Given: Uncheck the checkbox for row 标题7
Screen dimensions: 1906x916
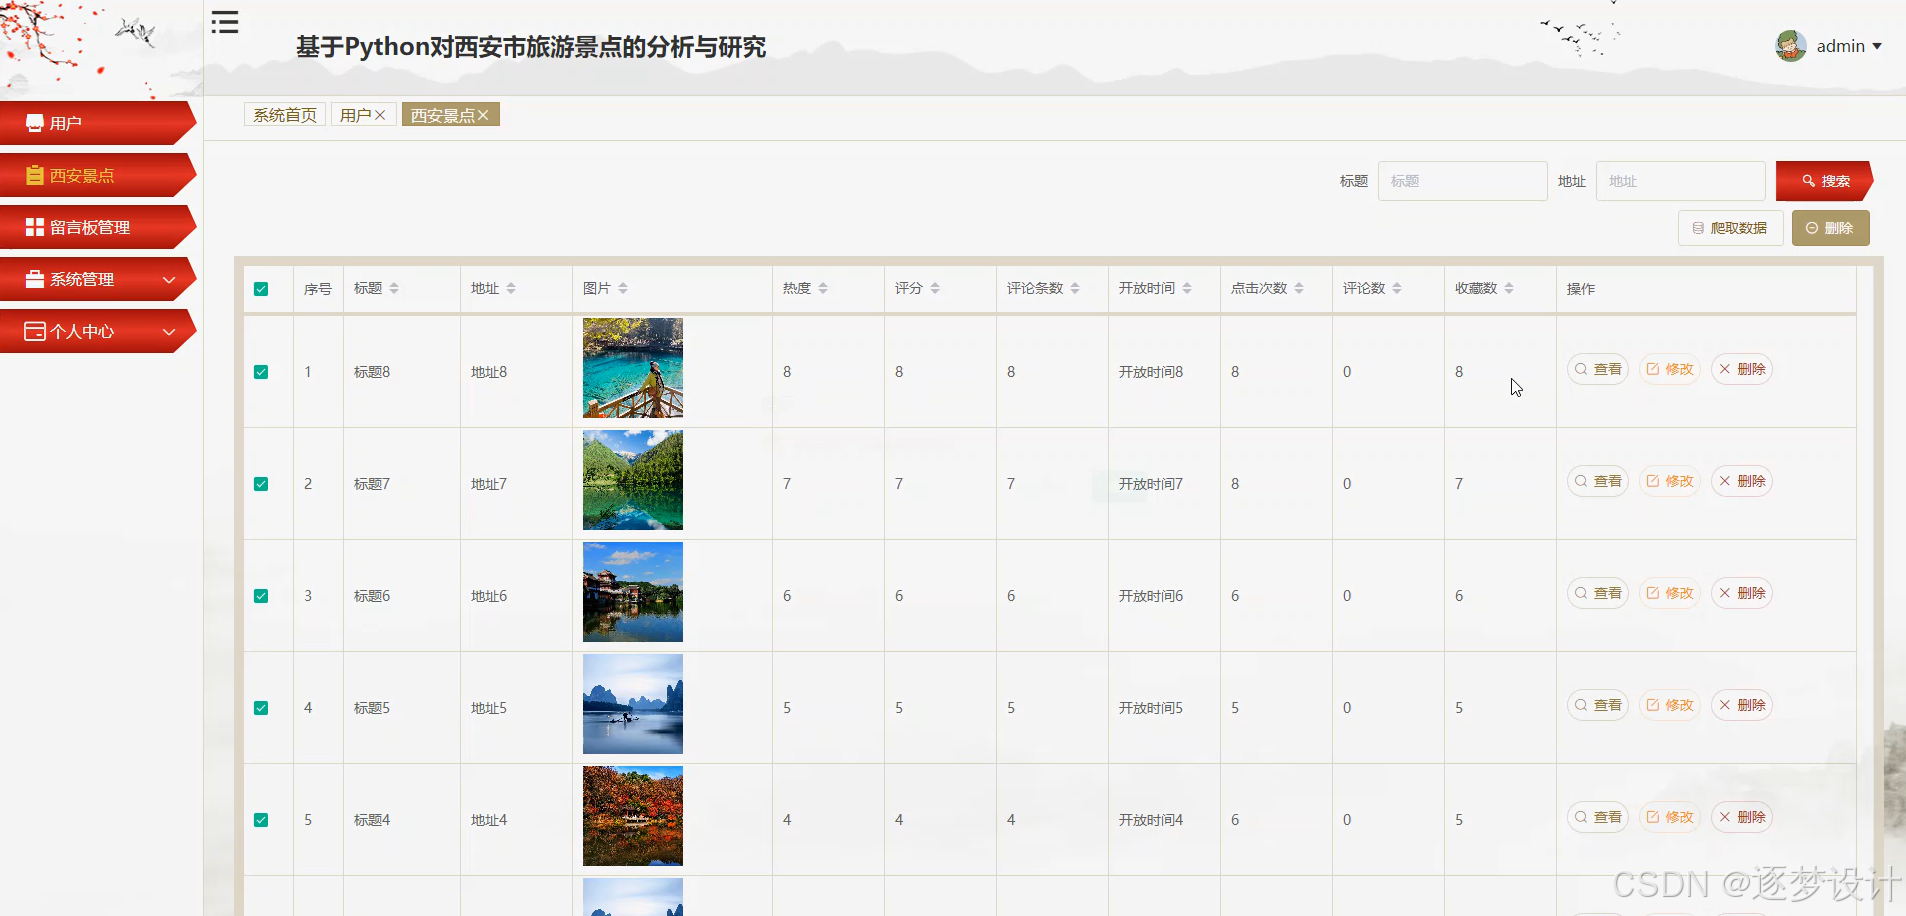Looking at the screenshot, I should pyautogui.click(x=261, y=484).
